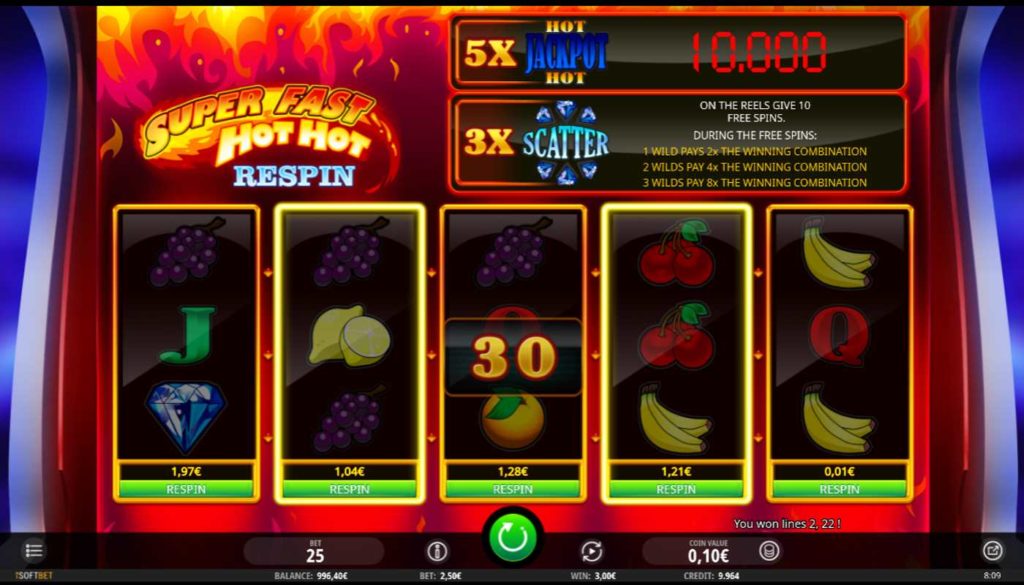This screenshot has width=1024, height=585.
Task: Respin the fourth reel for 1,21€
Action: 676,489
